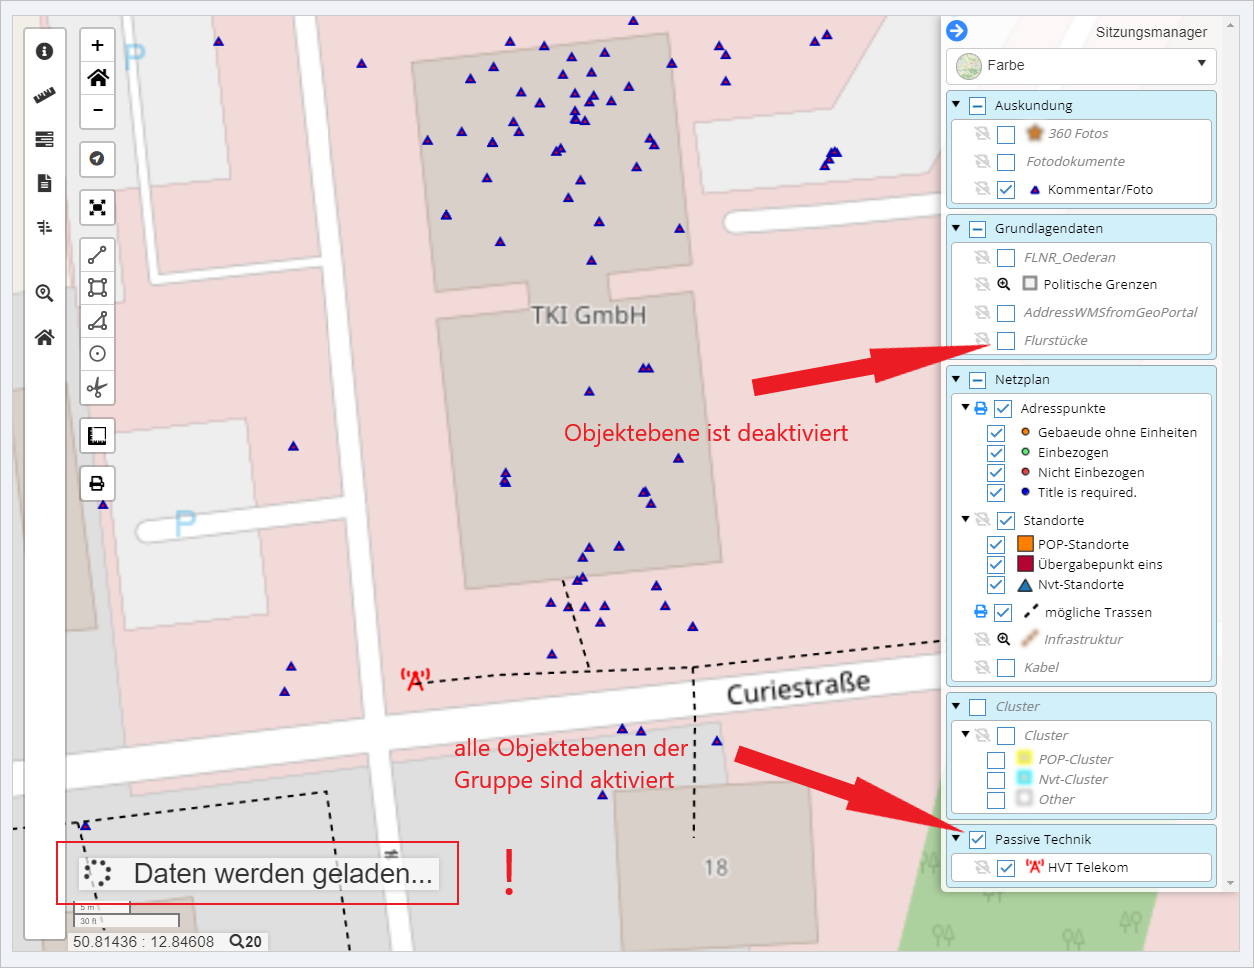Select the draw line measurement tool
1254x968 pixels.
(97, 255)
